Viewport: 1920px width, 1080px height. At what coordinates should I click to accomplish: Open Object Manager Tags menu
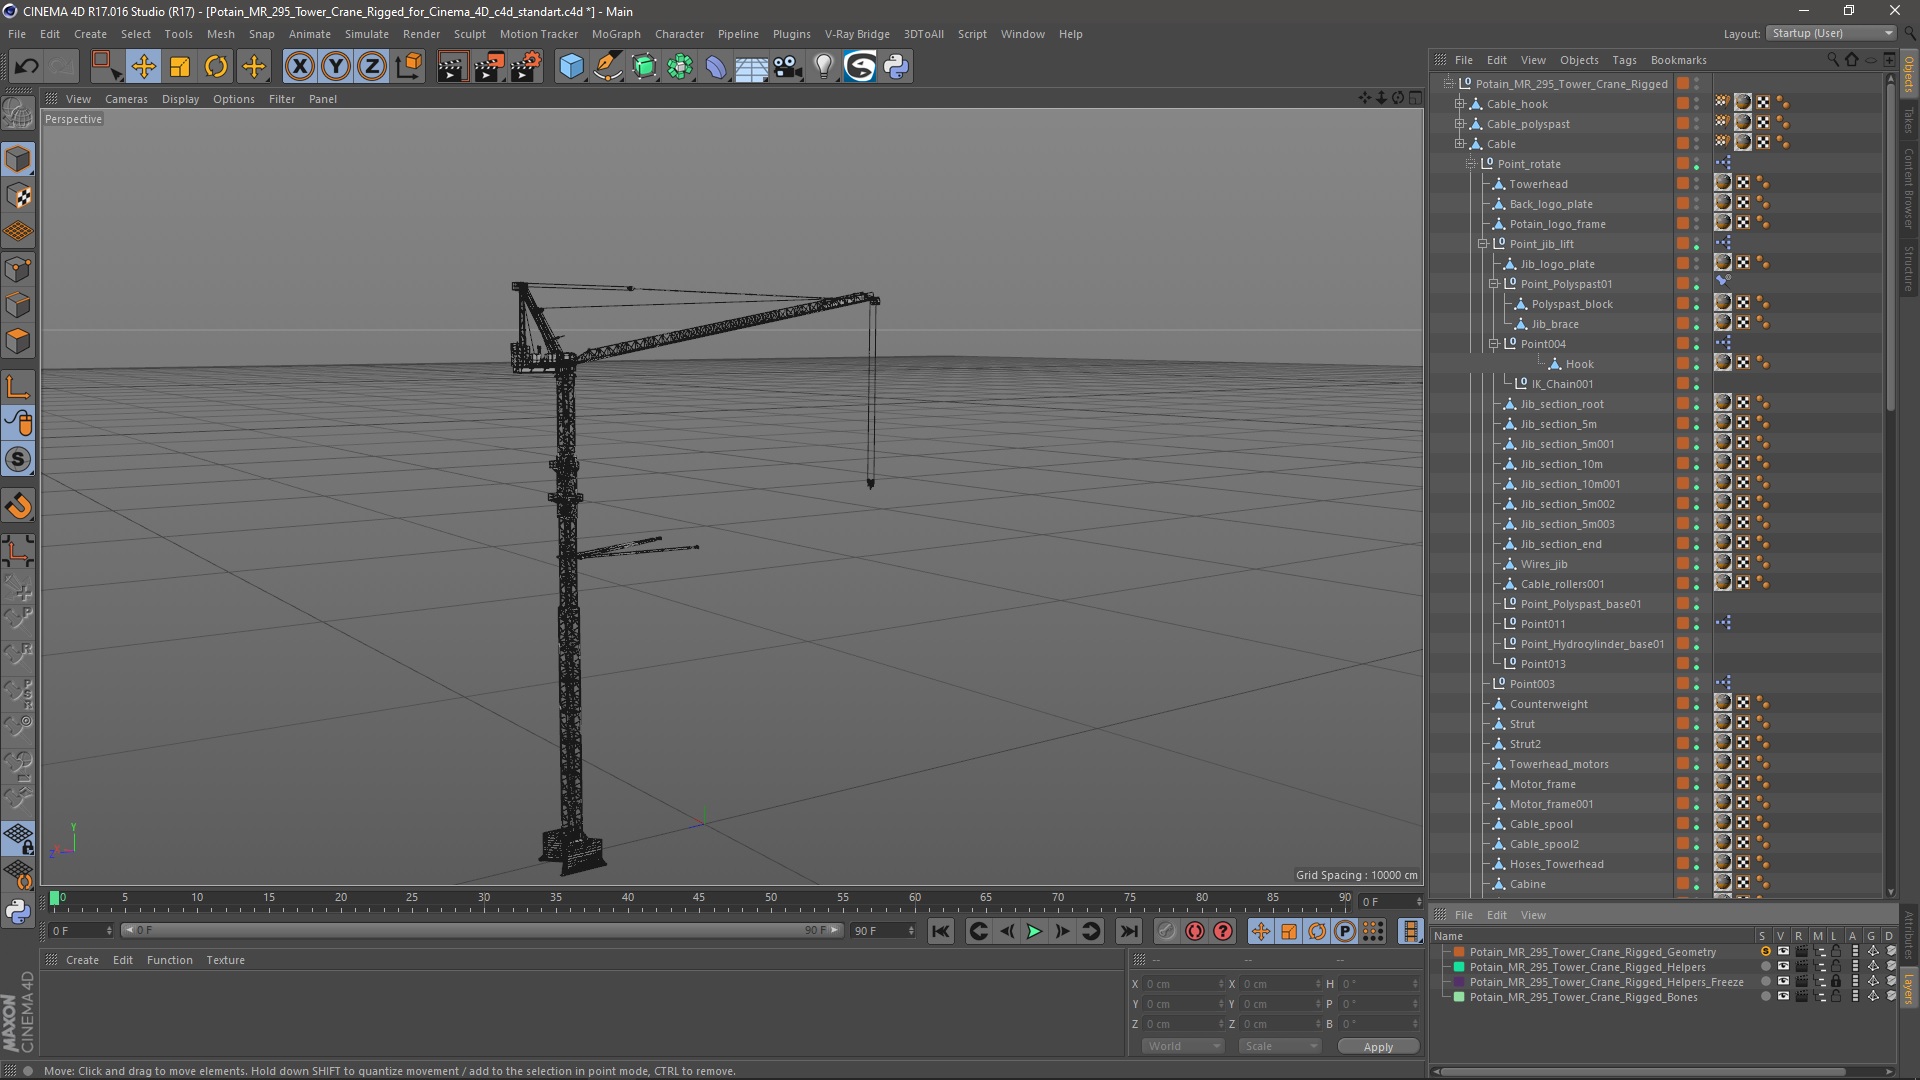[1624, 60]
